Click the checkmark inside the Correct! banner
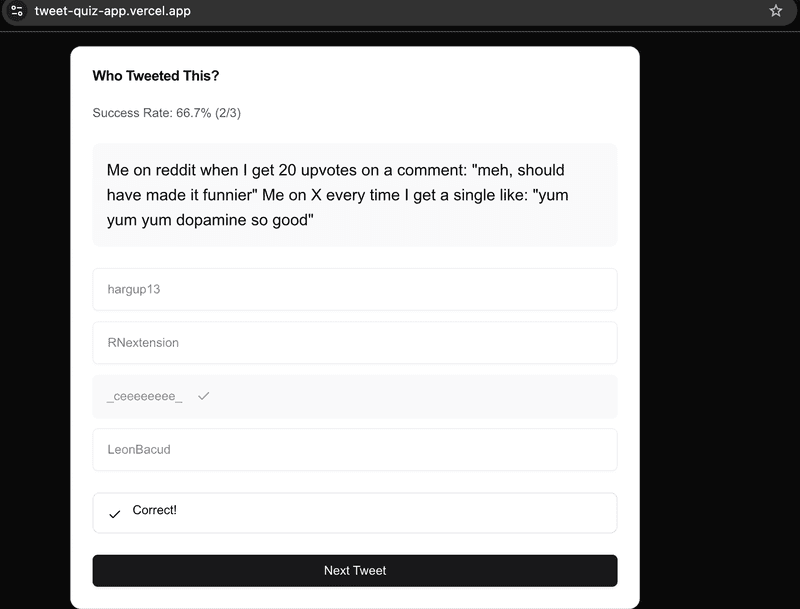800x609 pixels. point(115,512)
